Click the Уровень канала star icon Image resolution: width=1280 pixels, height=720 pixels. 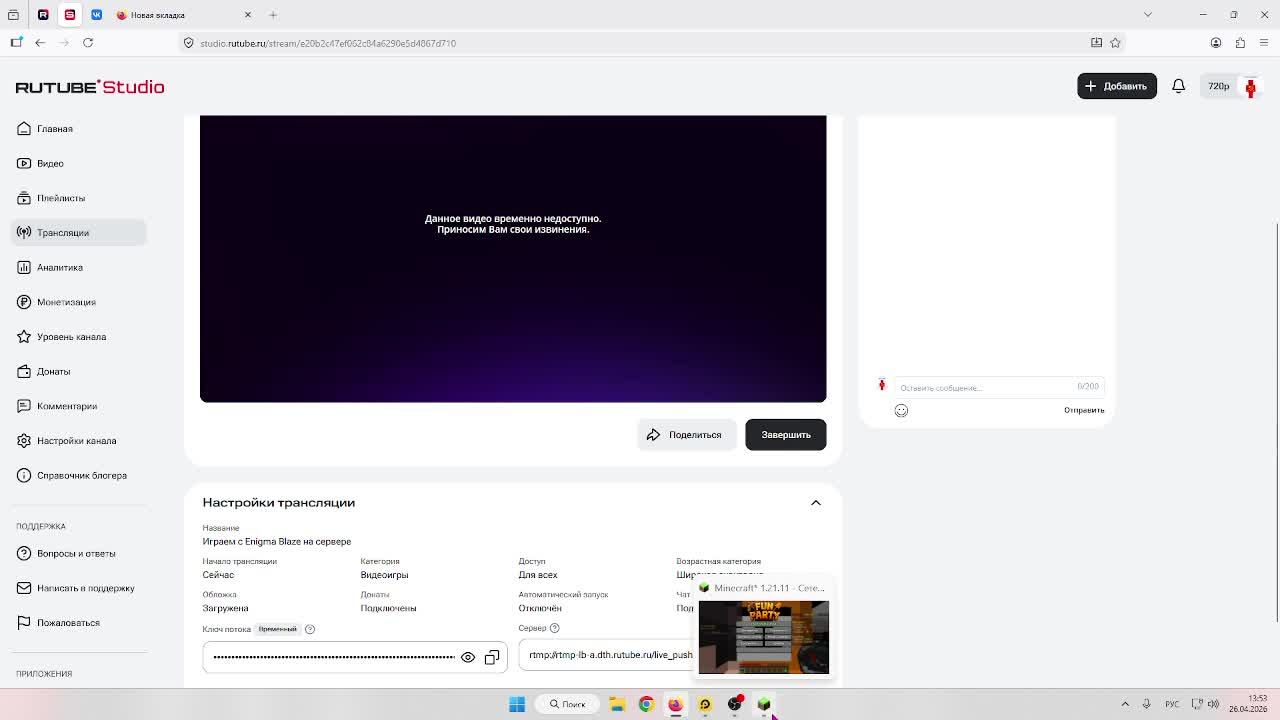tap(24, 337)
